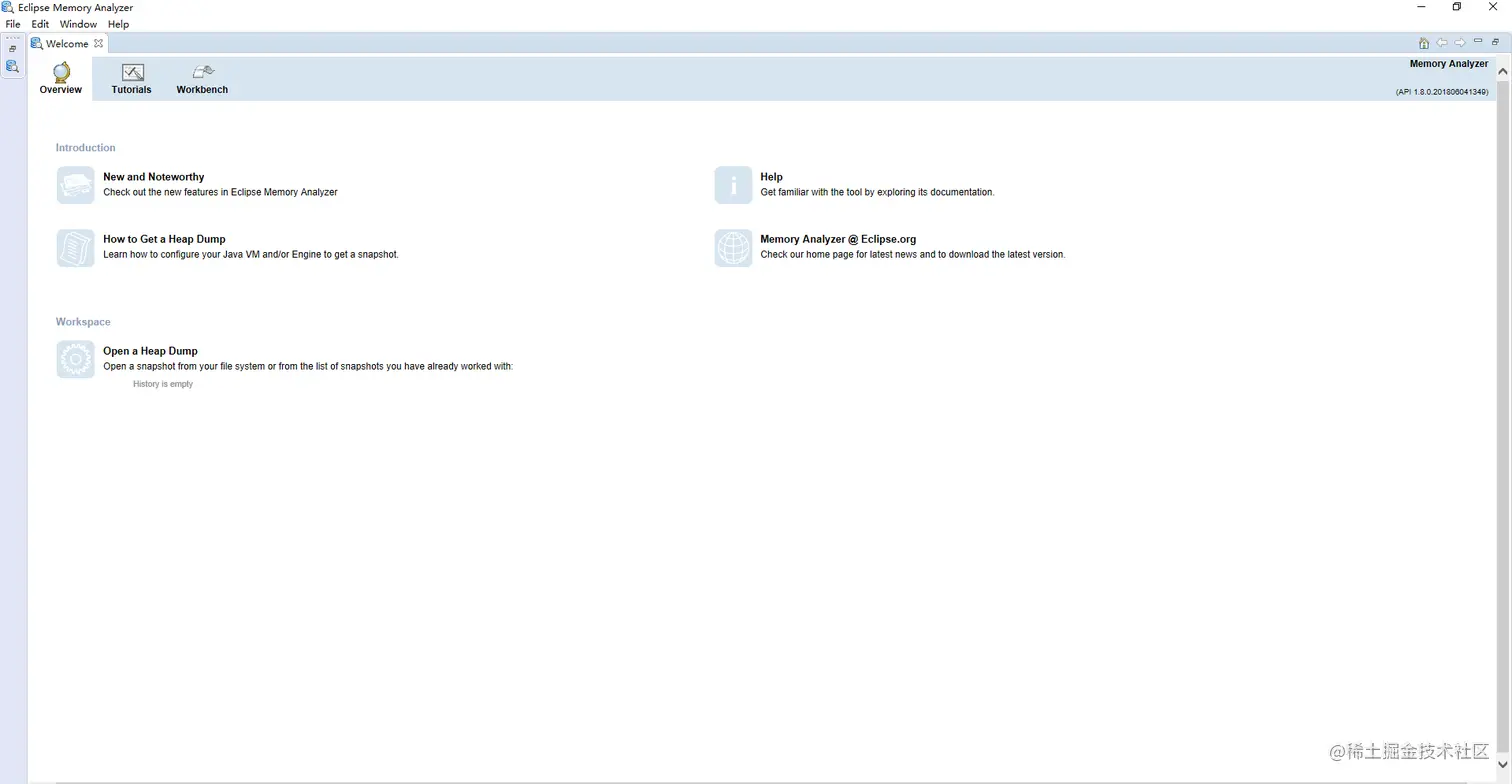Click the back arrow in the Welcome toolbar
The width and height of the screenshot is (1512, 784).
1442,42
